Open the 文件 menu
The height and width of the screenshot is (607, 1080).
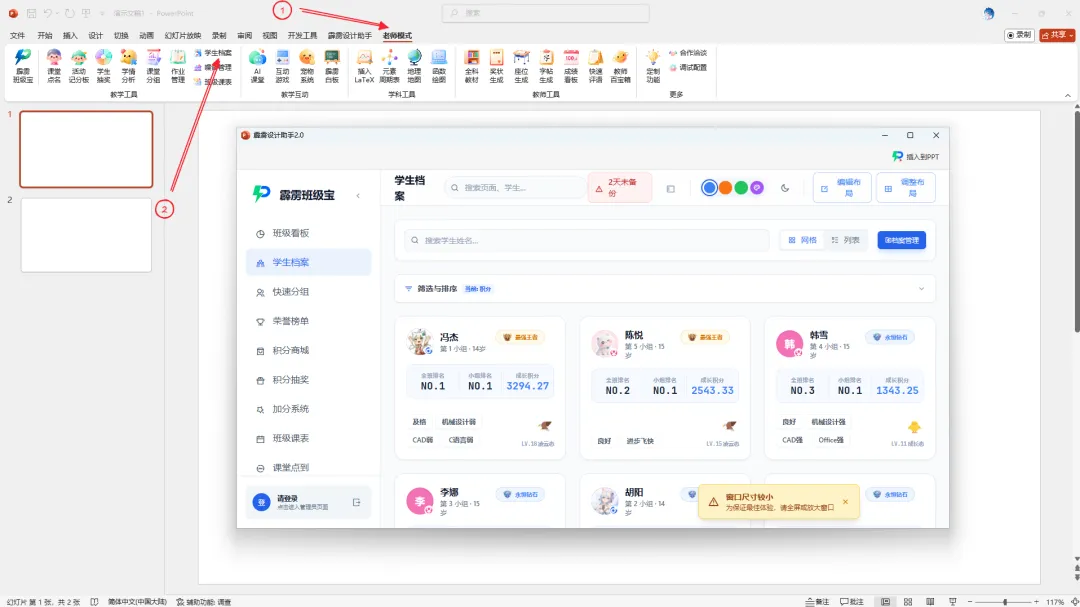18,35
